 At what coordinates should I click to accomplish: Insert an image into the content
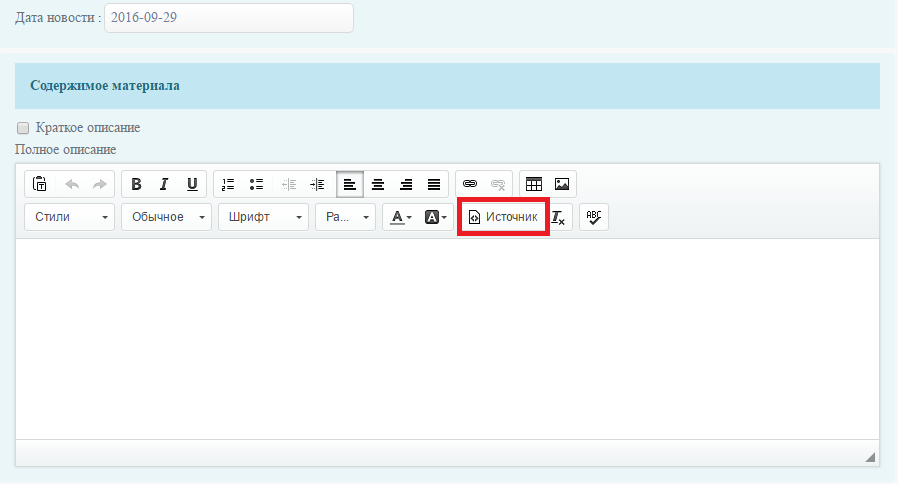[562, 184]
